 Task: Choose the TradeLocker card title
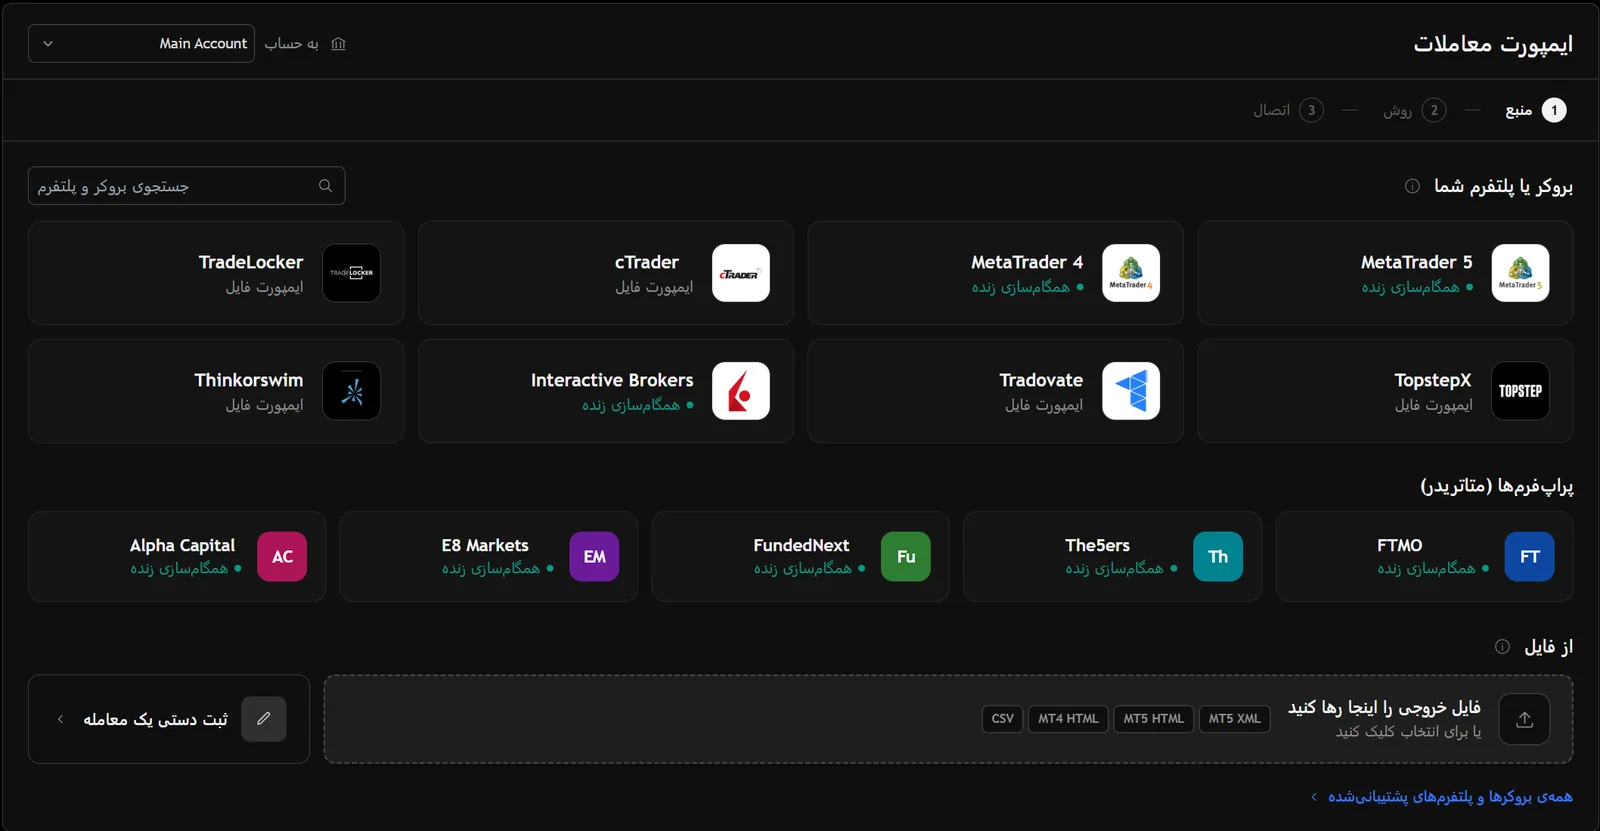click(x=251, y=262)
